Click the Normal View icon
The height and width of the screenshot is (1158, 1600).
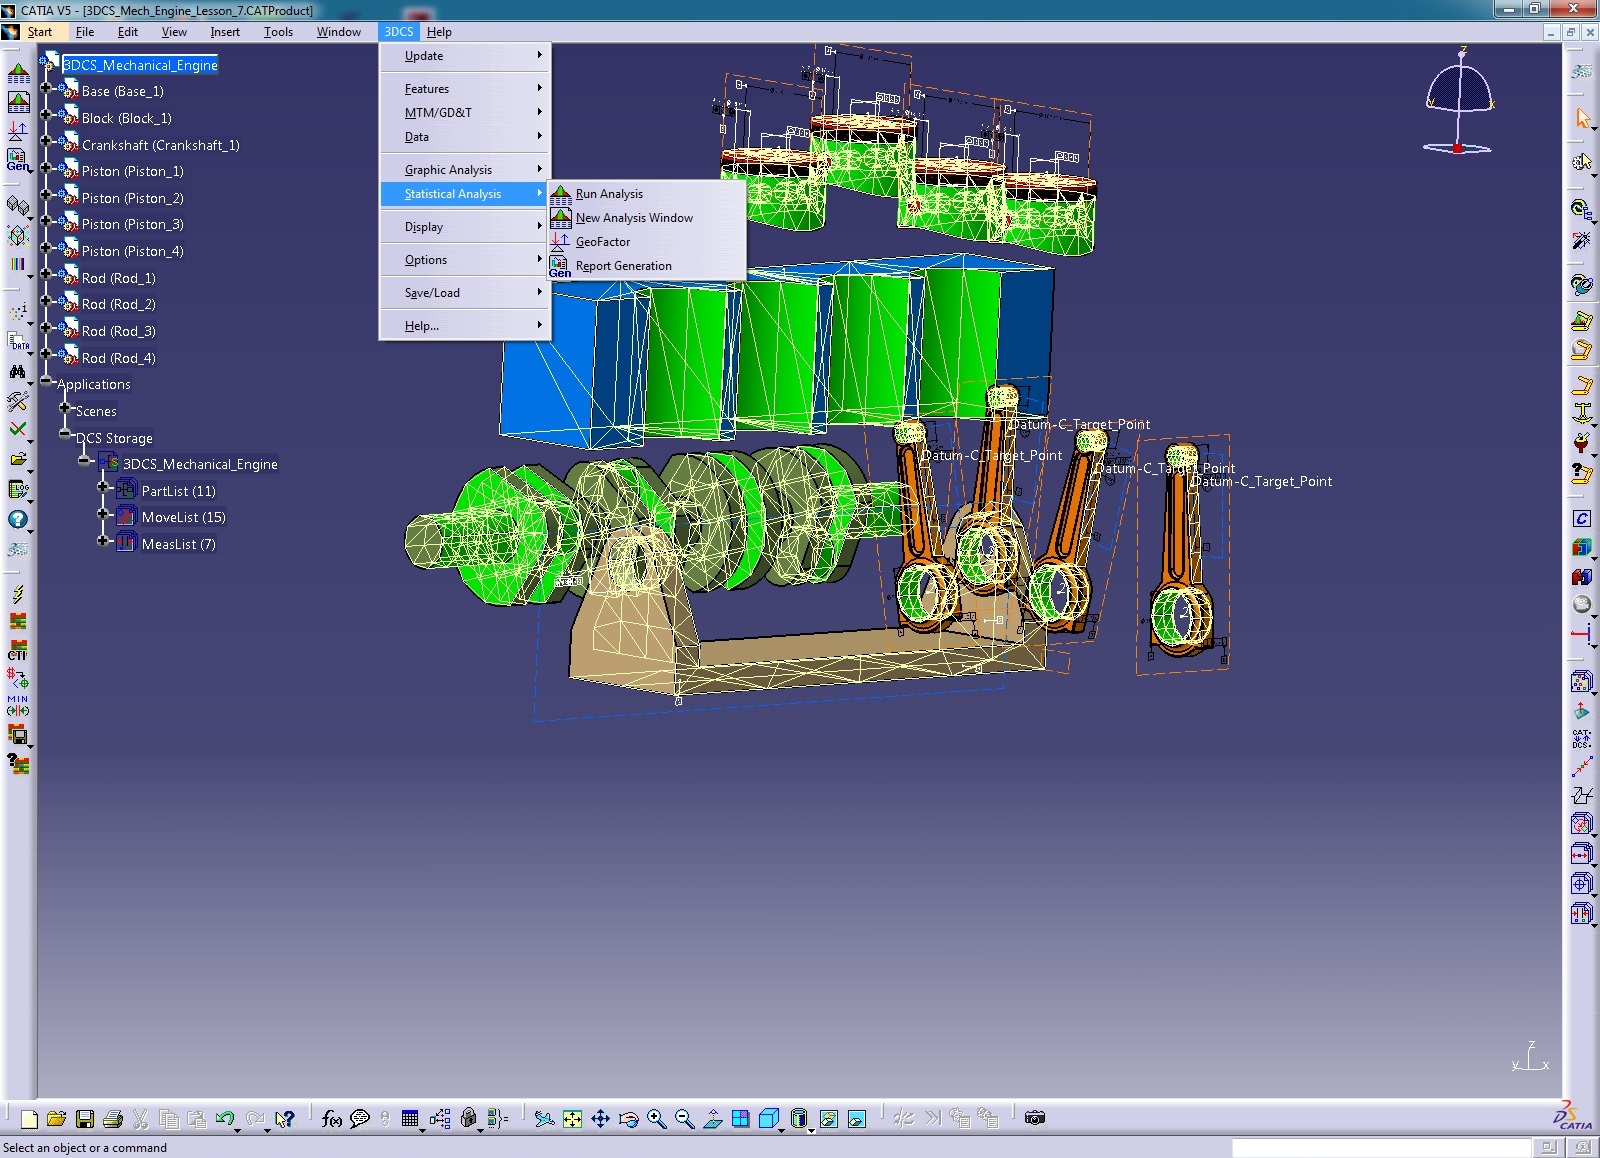click(712, 1119)
